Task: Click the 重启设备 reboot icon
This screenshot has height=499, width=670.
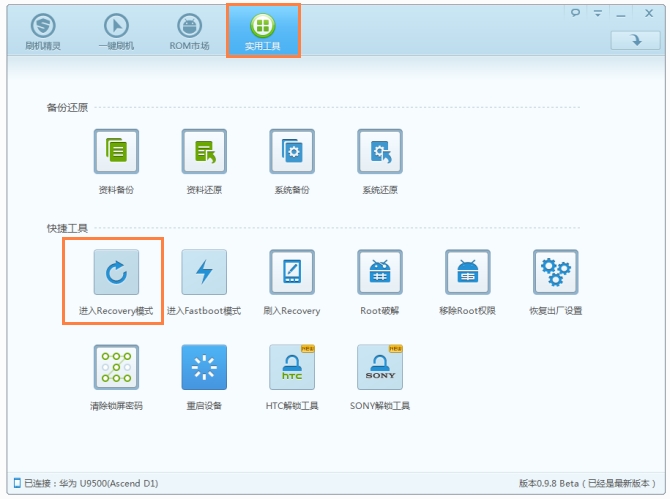Action: 204,367
